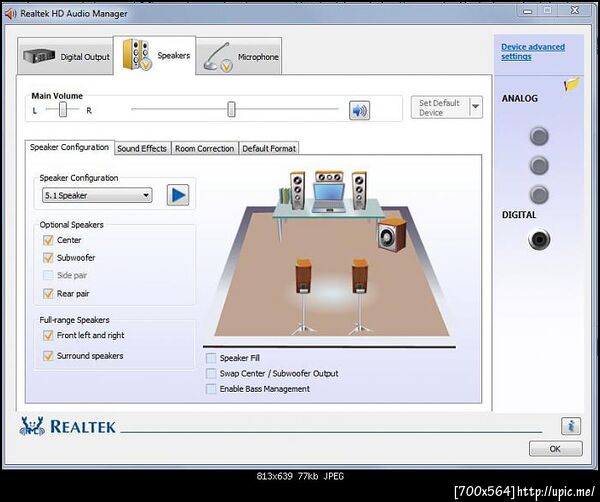Click the middle analog jack
600x502 pixels.
[x=539, y=166]
